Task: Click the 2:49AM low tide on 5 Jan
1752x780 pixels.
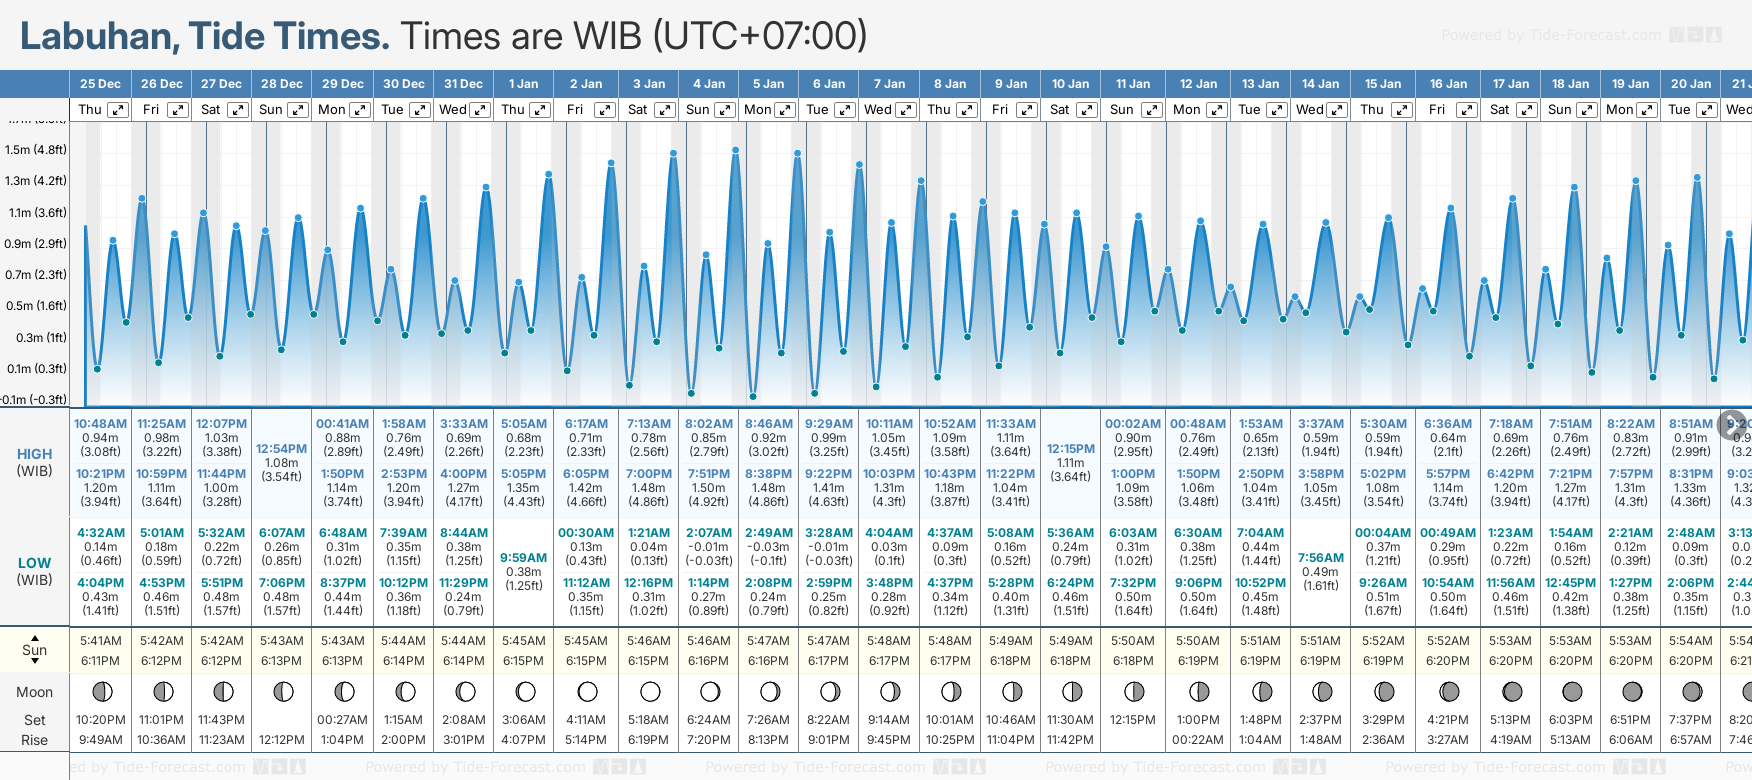Action: point(768,533)
